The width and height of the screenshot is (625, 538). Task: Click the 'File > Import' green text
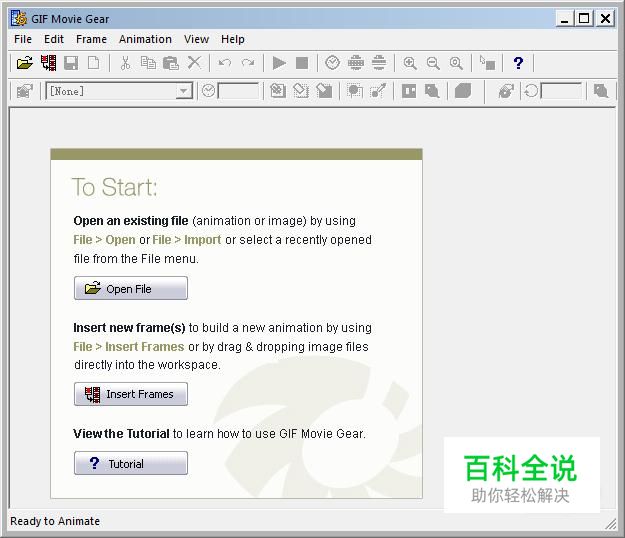pos(187,240)
